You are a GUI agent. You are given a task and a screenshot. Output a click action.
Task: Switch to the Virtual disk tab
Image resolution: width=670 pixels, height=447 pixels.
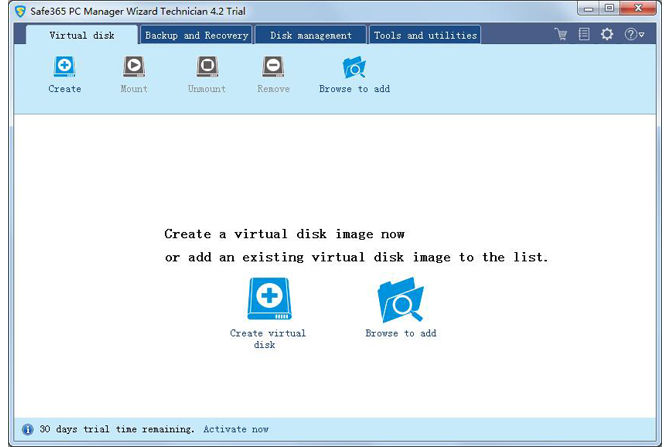(82, 35)
